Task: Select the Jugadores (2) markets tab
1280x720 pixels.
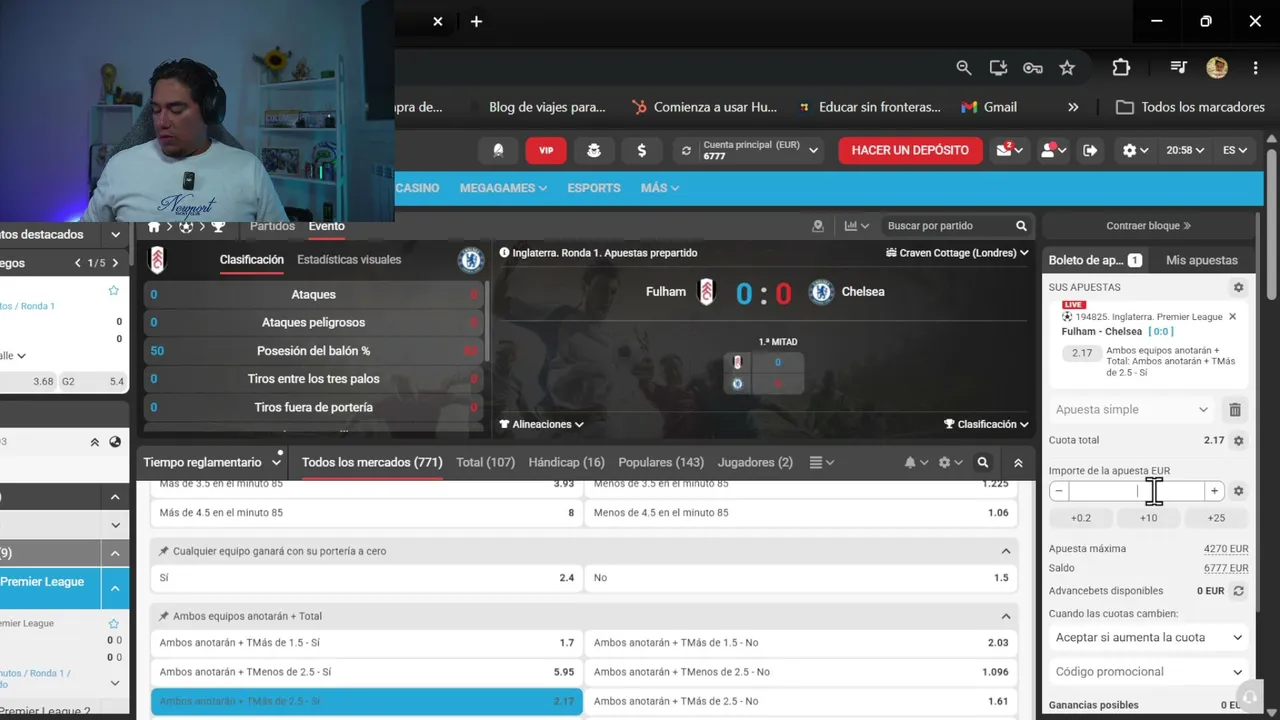Action: coord(755,462)
